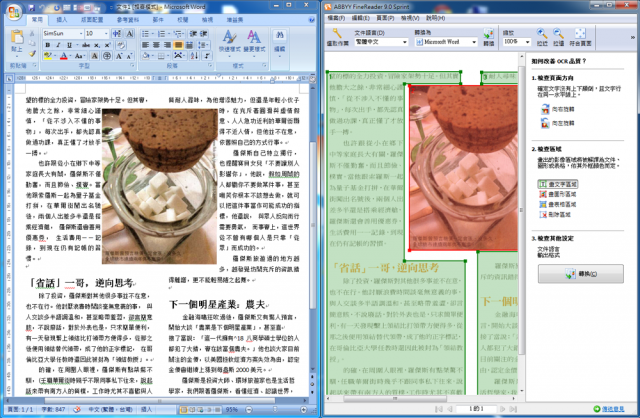640x418 pixels.
Task: Open the Editing (binoculars) group
Action: pos(280,41)
